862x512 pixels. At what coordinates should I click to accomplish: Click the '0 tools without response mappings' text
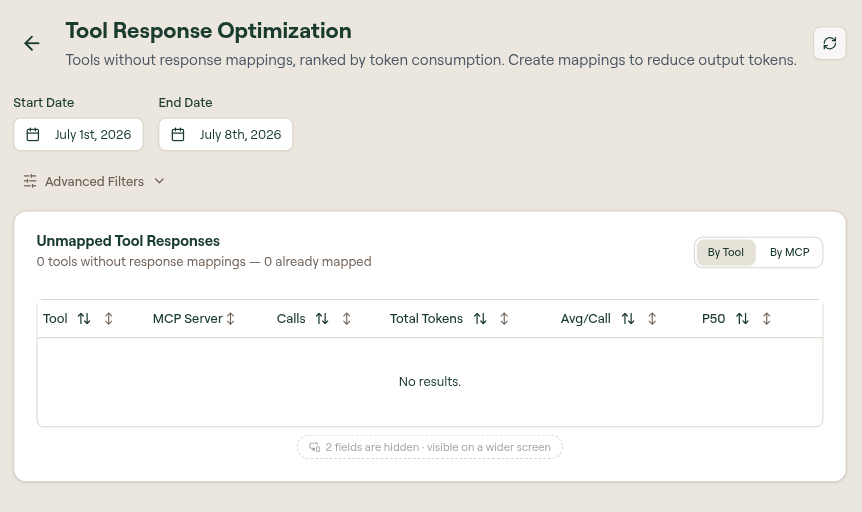pos(141,261)
